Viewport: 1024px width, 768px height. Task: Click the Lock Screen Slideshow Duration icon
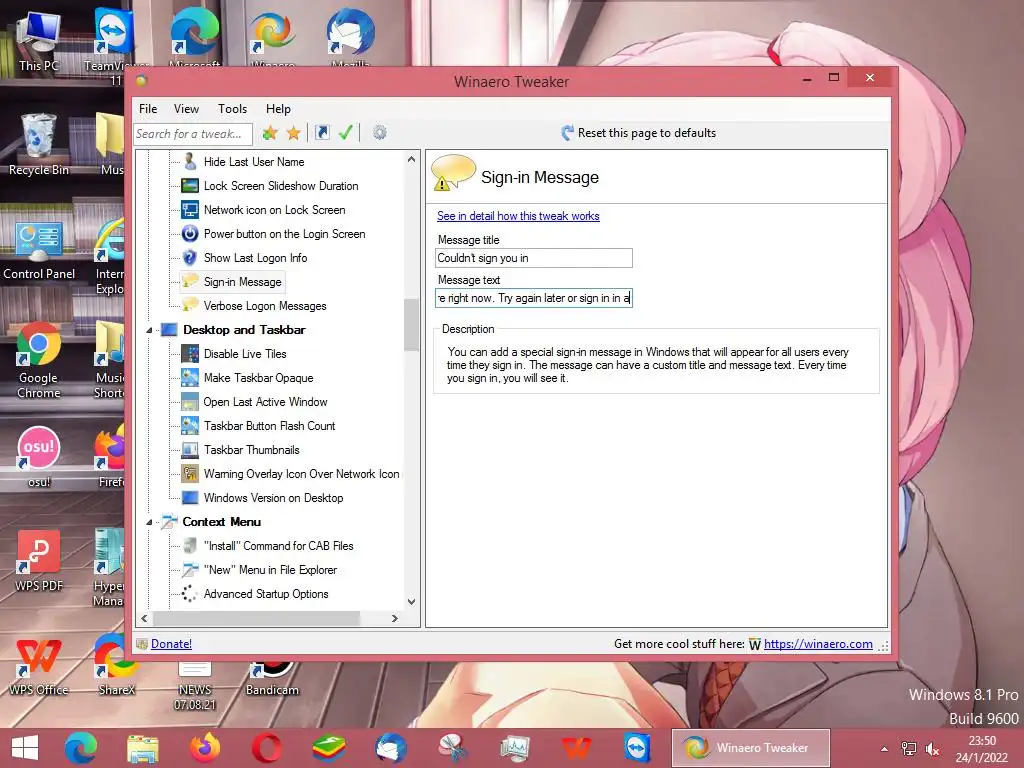(x=190, y=185)
